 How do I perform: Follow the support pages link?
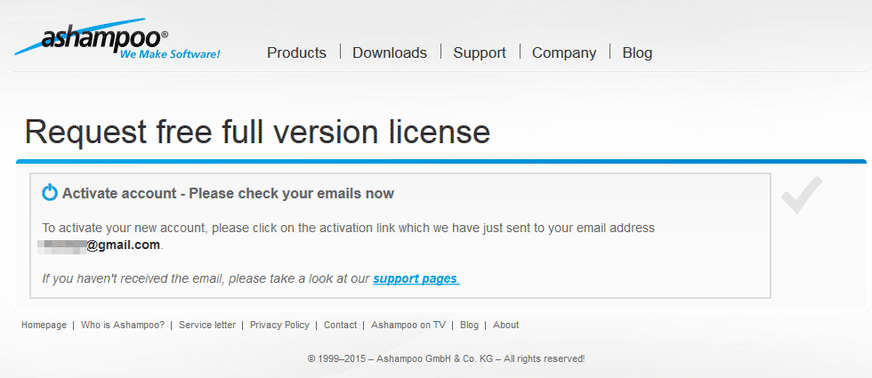point(416,278)
